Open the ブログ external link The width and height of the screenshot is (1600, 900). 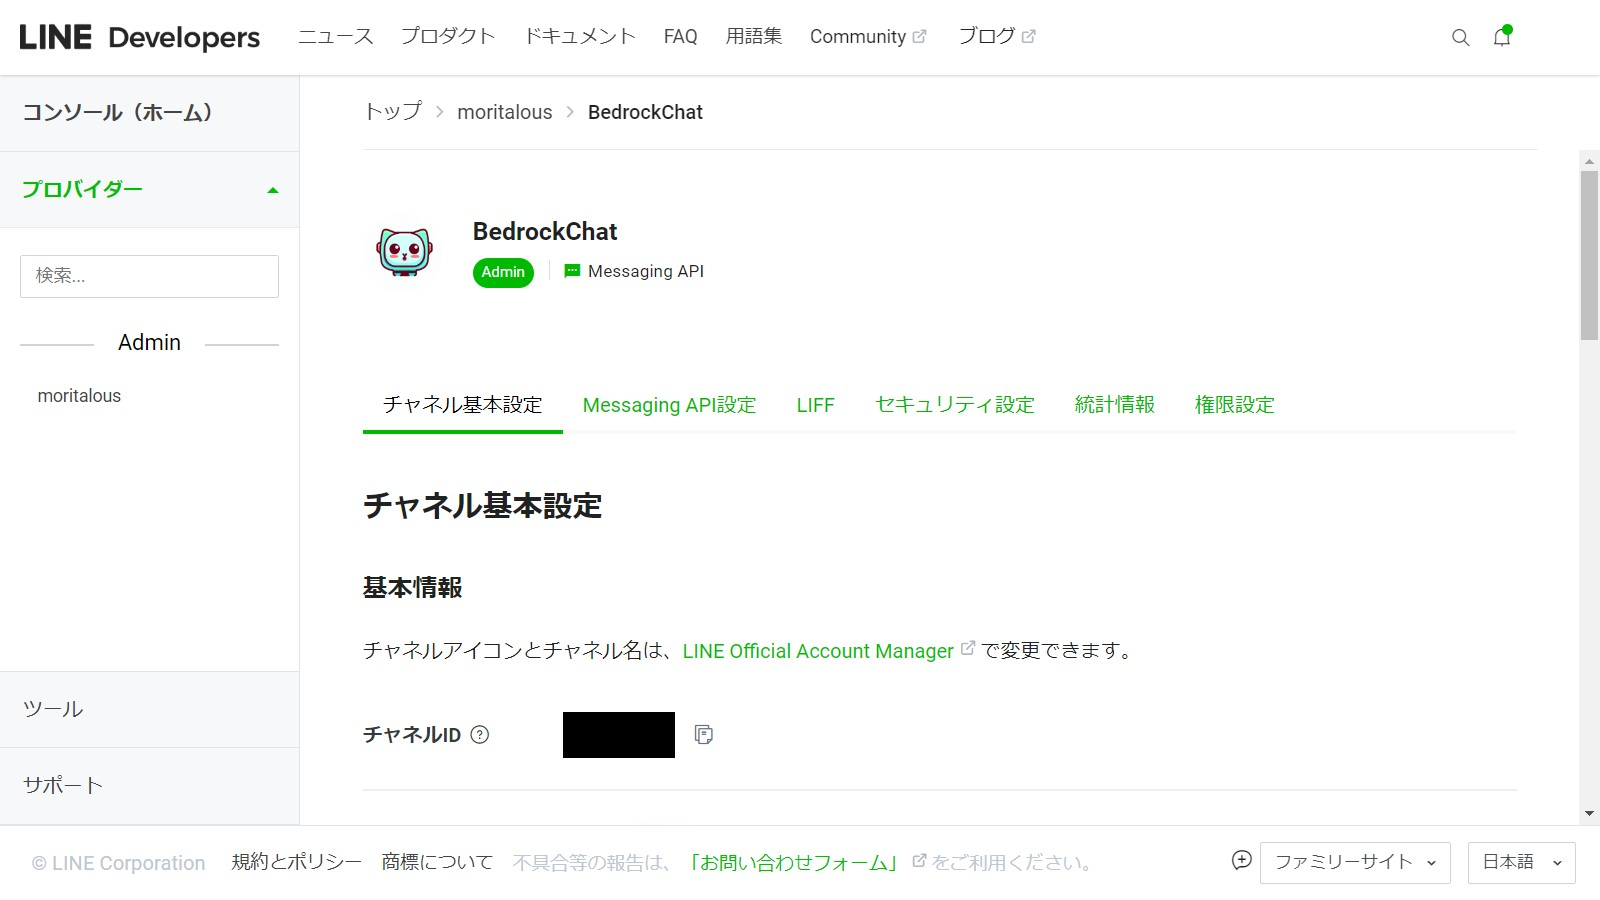pyautogui.click(x=996, y=37)
